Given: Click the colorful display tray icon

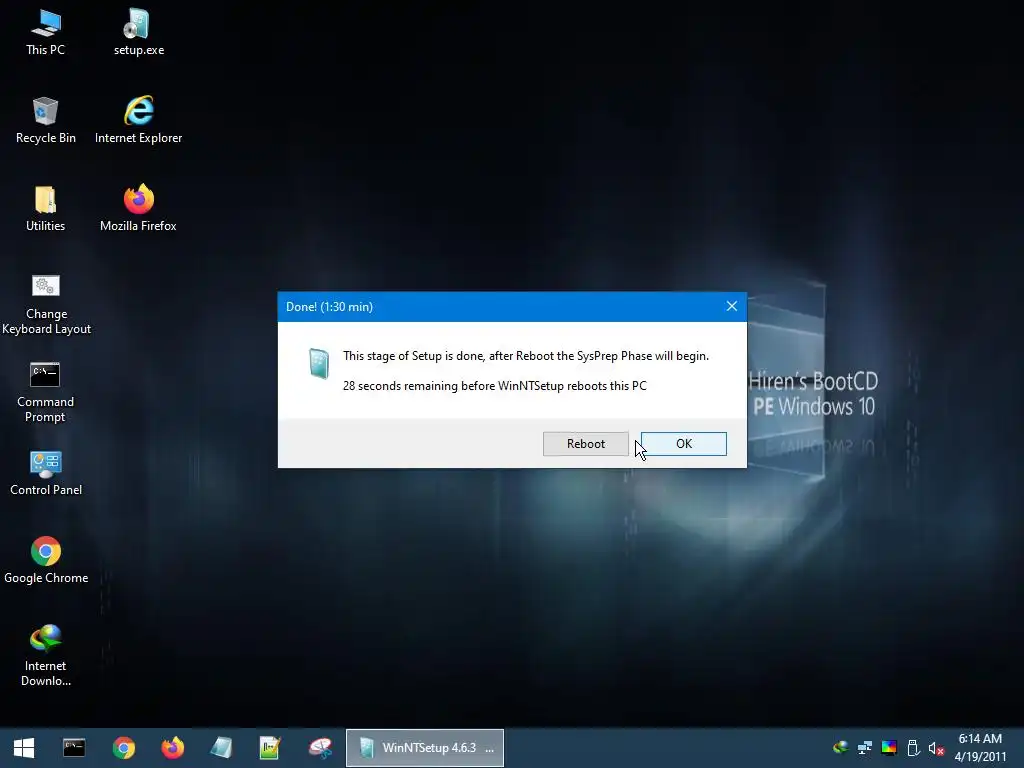Looking at the screenshot, I should [889, 747].
